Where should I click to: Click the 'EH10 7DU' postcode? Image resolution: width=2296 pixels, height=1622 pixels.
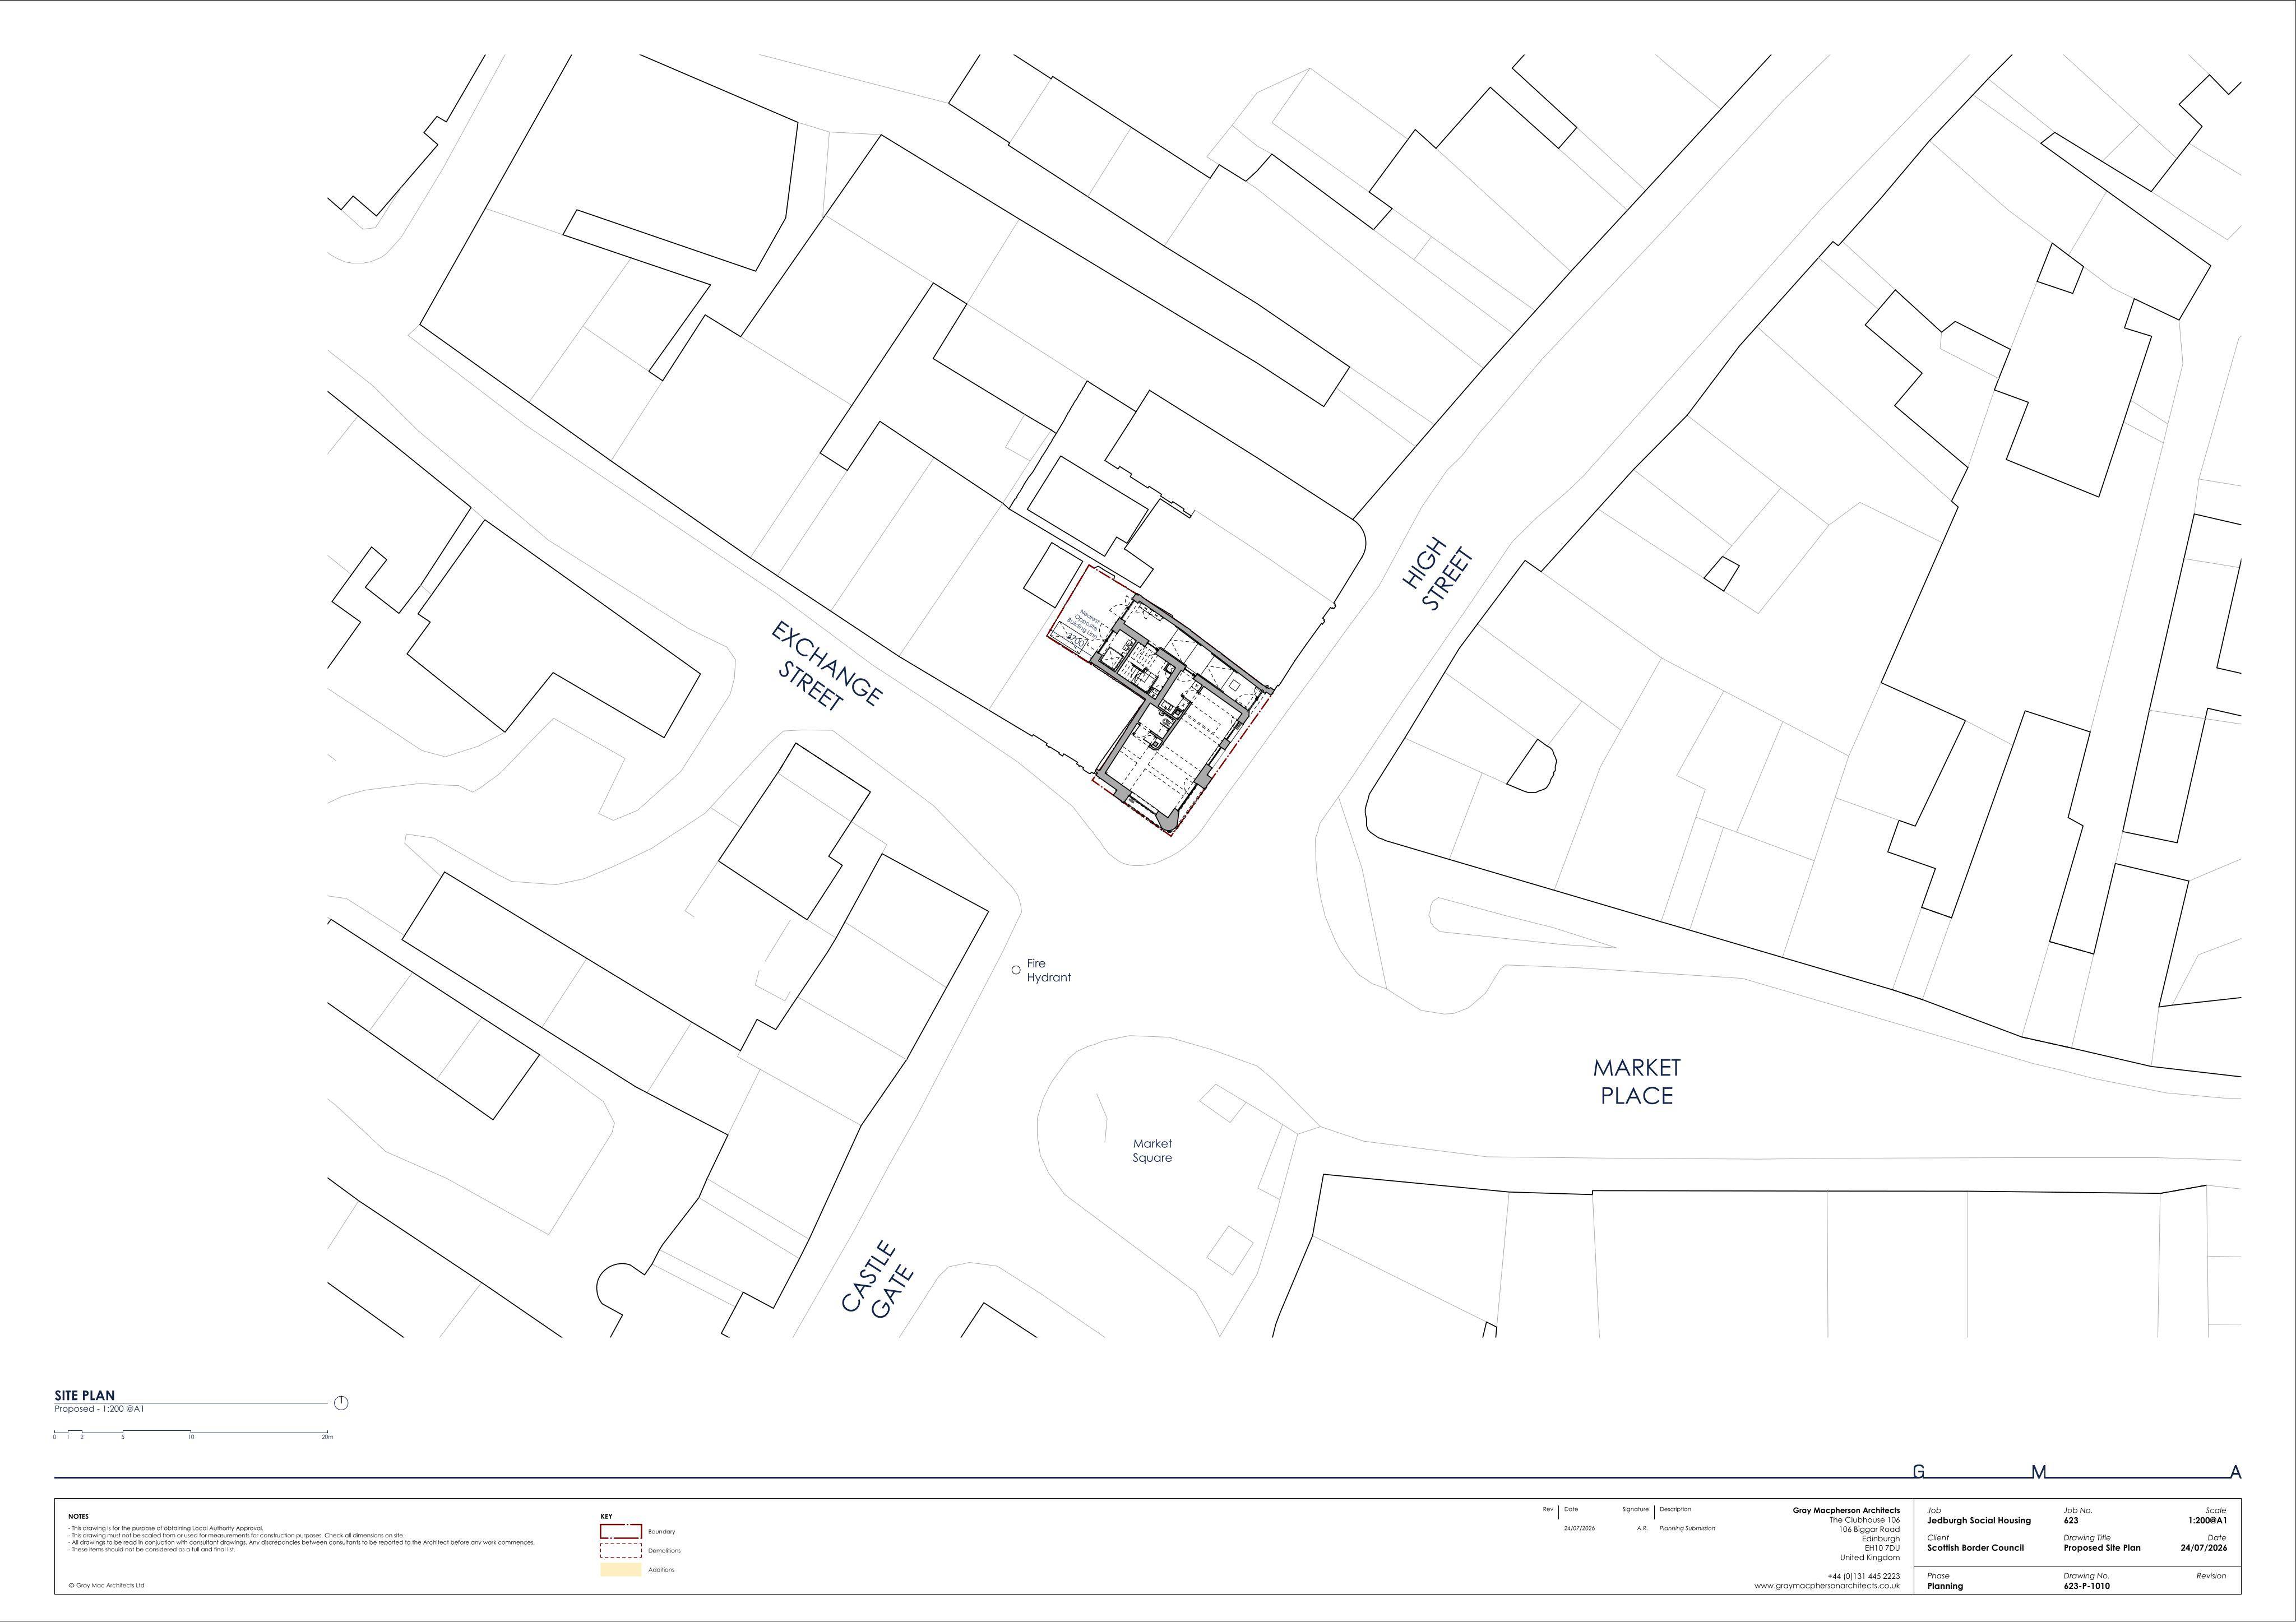click(1882, 1547)
